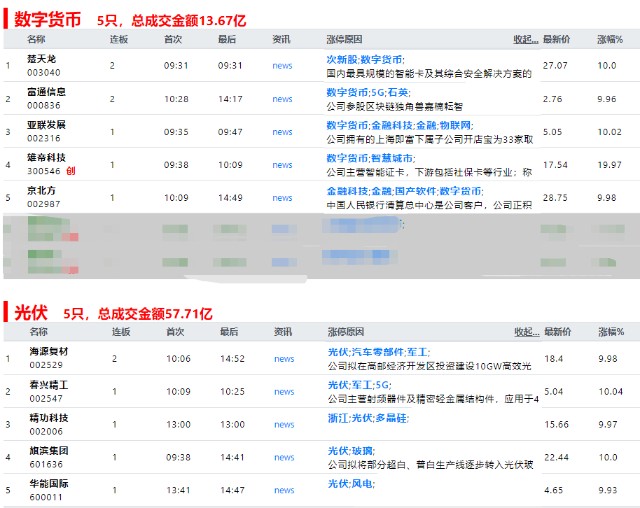The image size is (640, 508).
Task: Select stock name 华能国际
Action: tap(49, 484)
